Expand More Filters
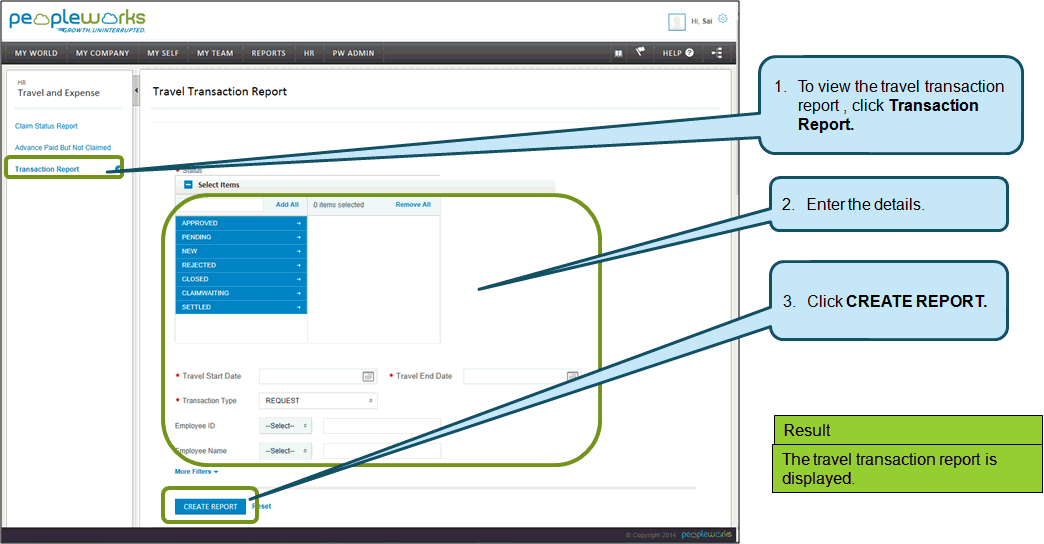Screen dimensions: 1044x544 196,471
